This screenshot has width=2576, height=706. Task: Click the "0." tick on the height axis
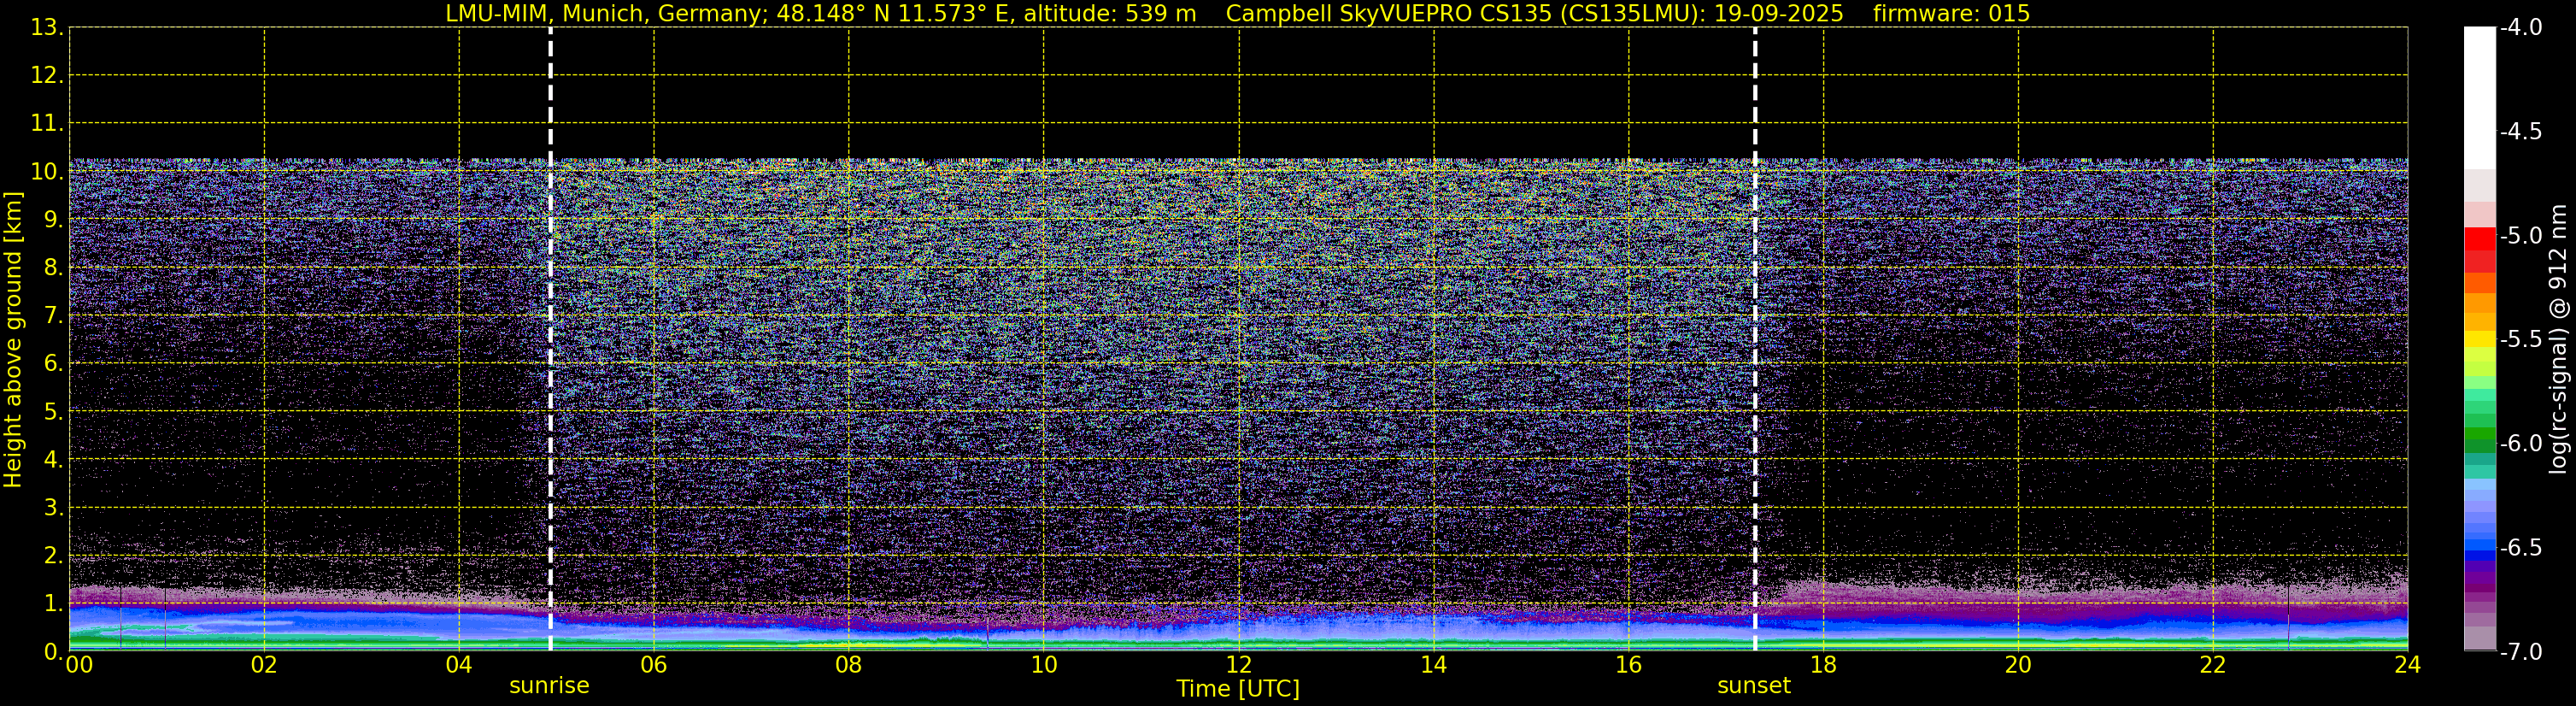pos(52,651)
